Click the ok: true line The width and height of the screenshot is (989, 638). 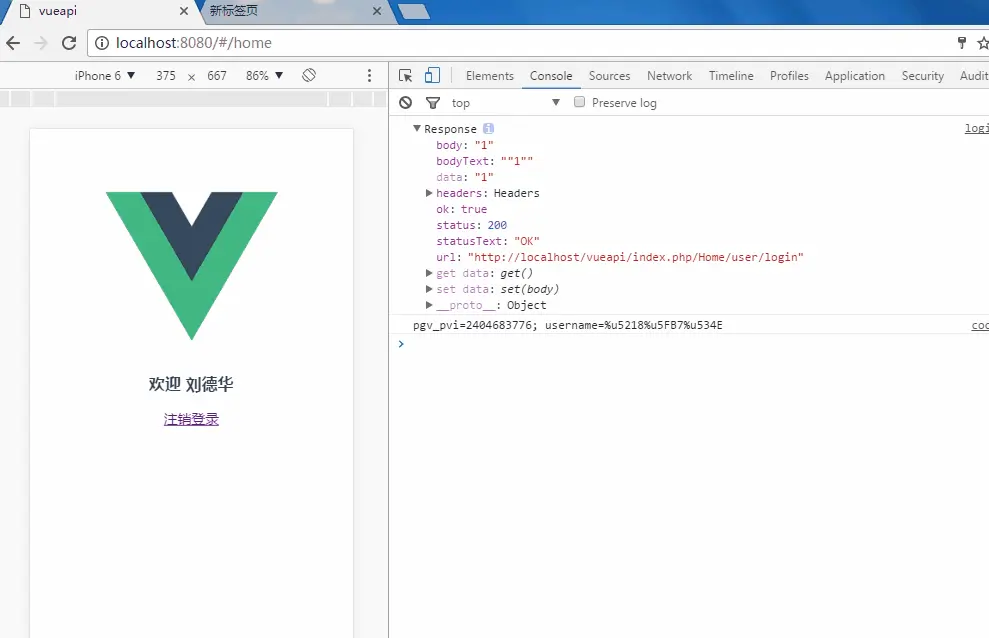tap(461, 209)
